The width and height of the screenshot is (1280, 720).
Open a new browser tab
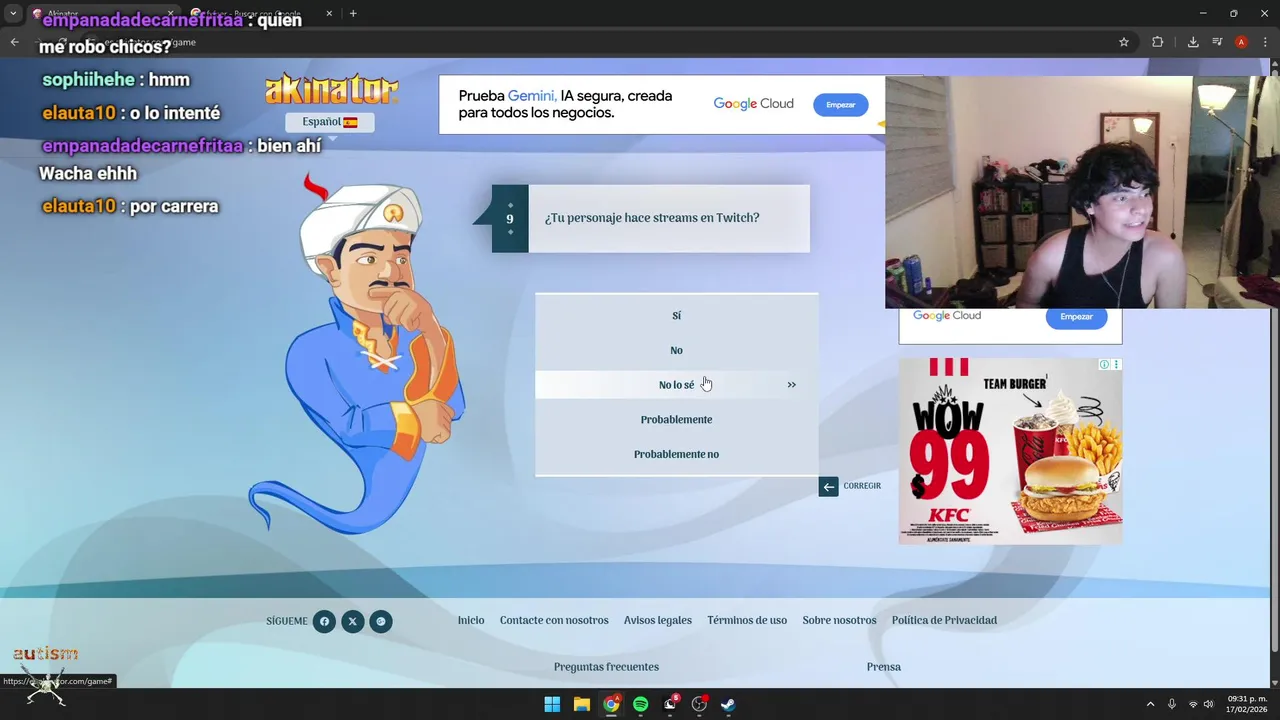click(353, 14)
